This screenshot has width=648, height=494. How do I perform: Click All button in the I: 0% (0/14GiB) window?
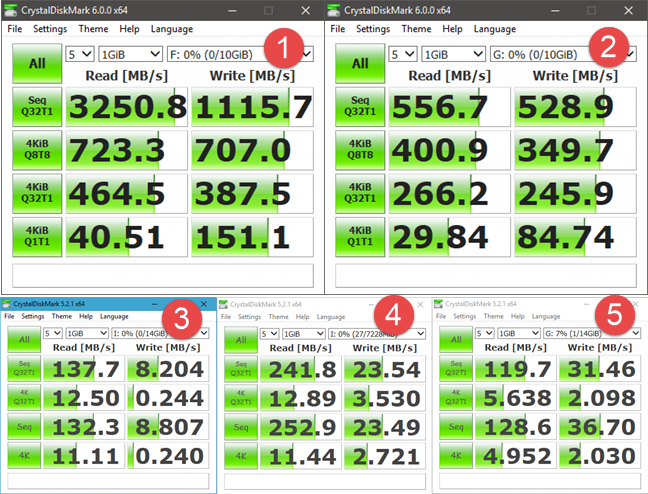coord(24,339)
